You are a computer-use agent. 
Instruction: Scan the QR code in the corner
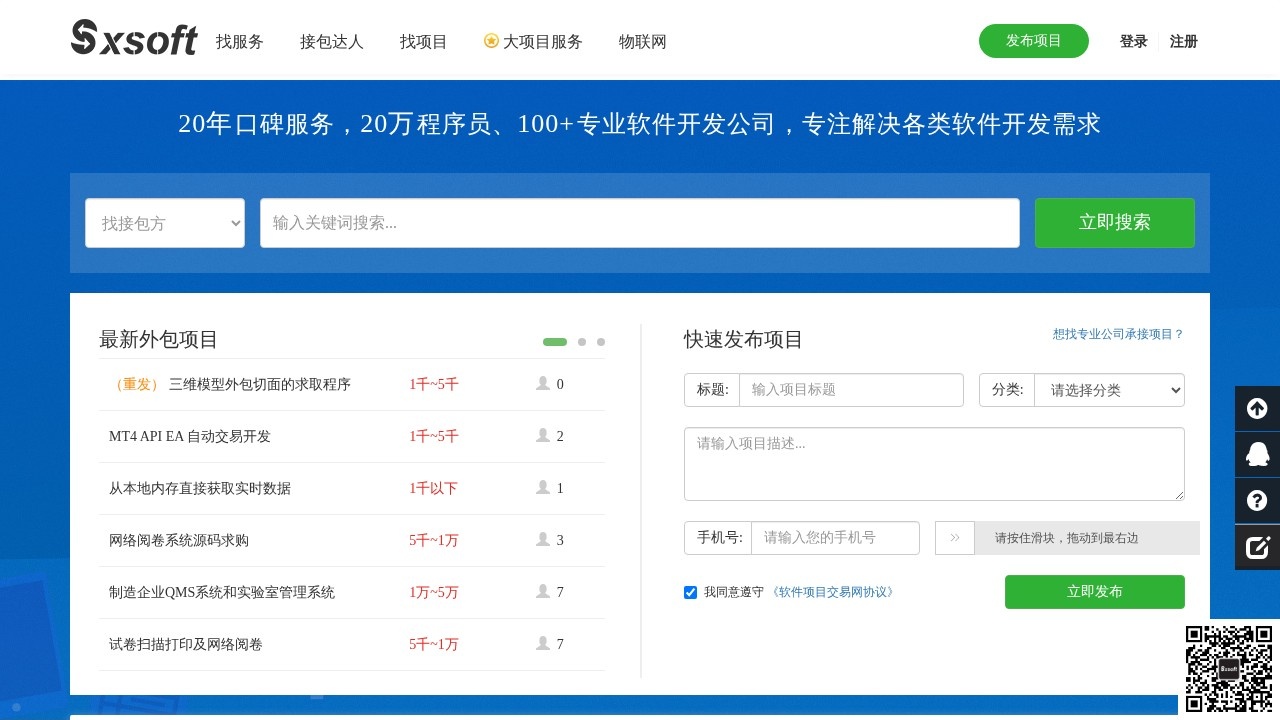coord(1228,668)
